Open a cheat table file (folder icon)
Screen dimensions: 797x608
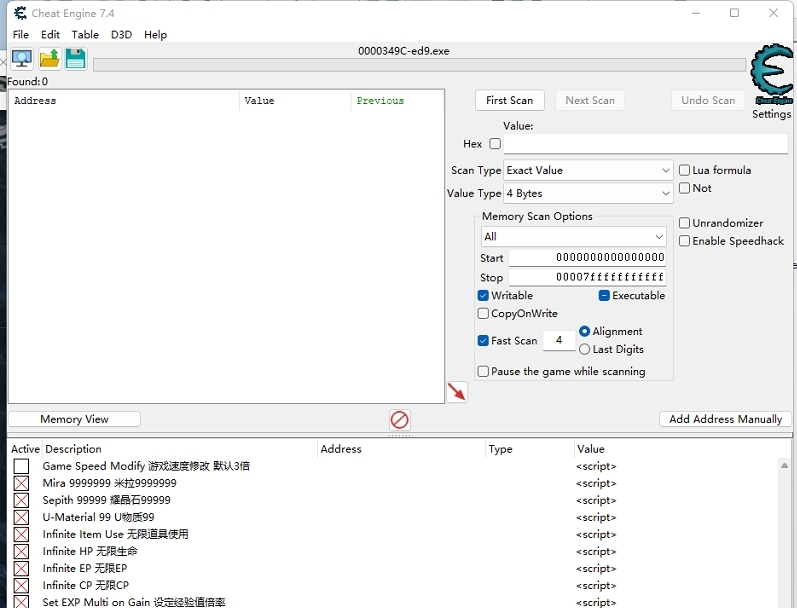click(49, 59)
